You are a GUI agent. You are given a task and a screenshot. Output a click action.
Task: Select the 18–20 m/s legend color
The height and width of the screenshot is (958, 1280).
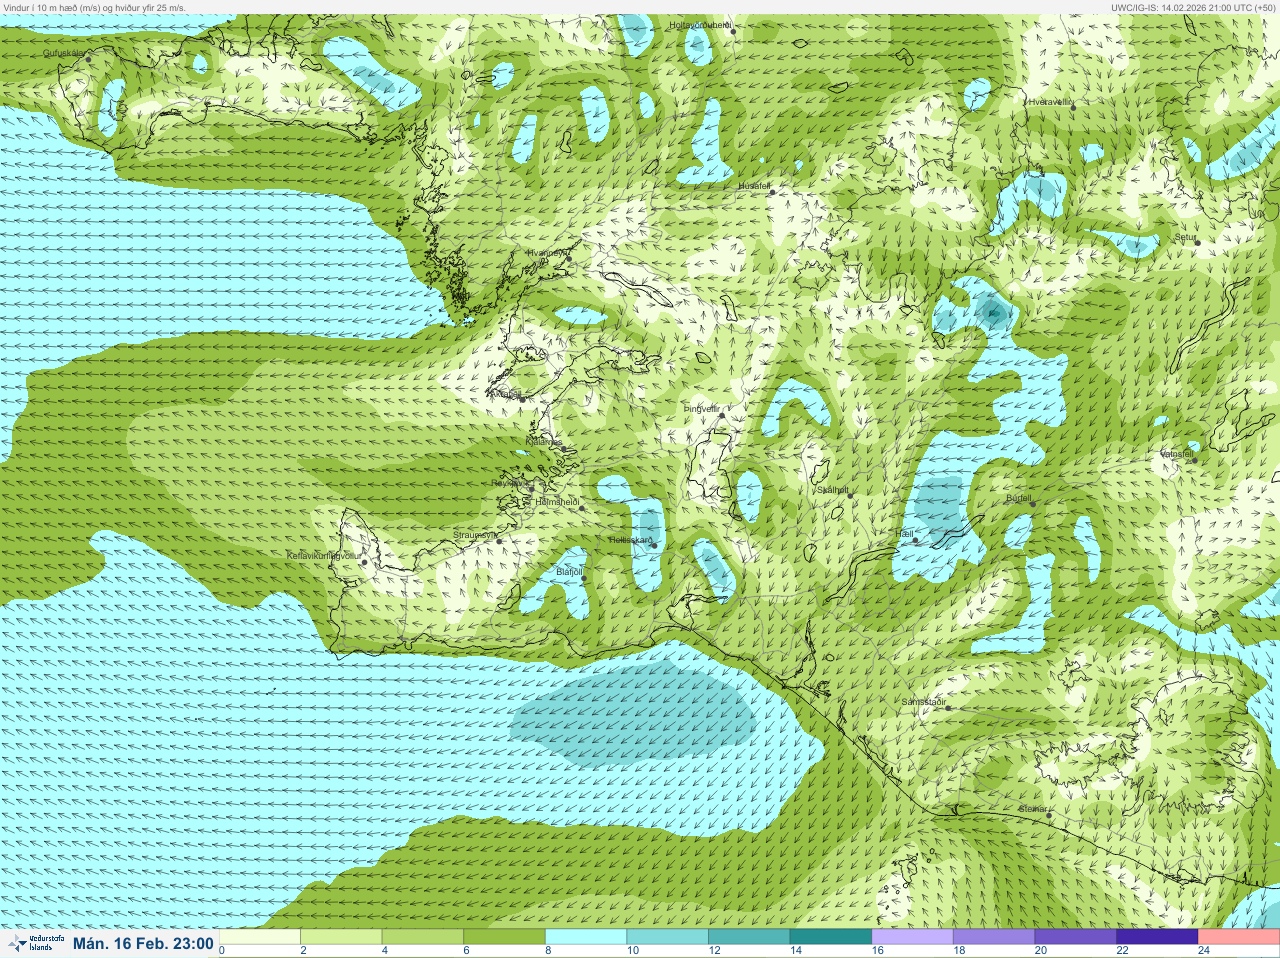pyautogui.click(x=995, y=937)
